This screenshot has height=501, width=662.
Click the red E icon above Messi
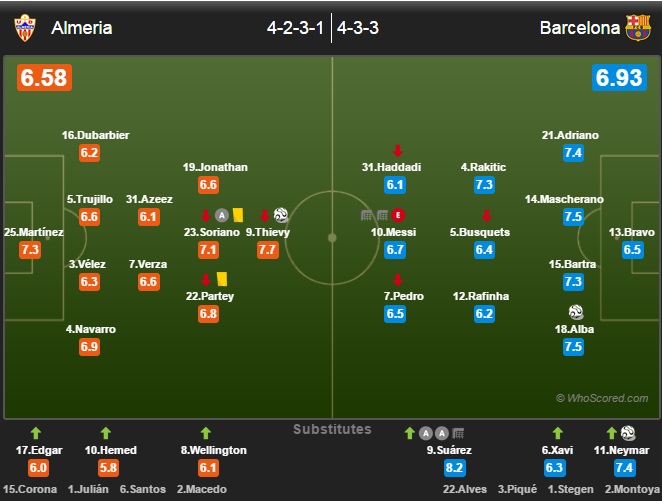pyautogui.click(x=398, y=215)
